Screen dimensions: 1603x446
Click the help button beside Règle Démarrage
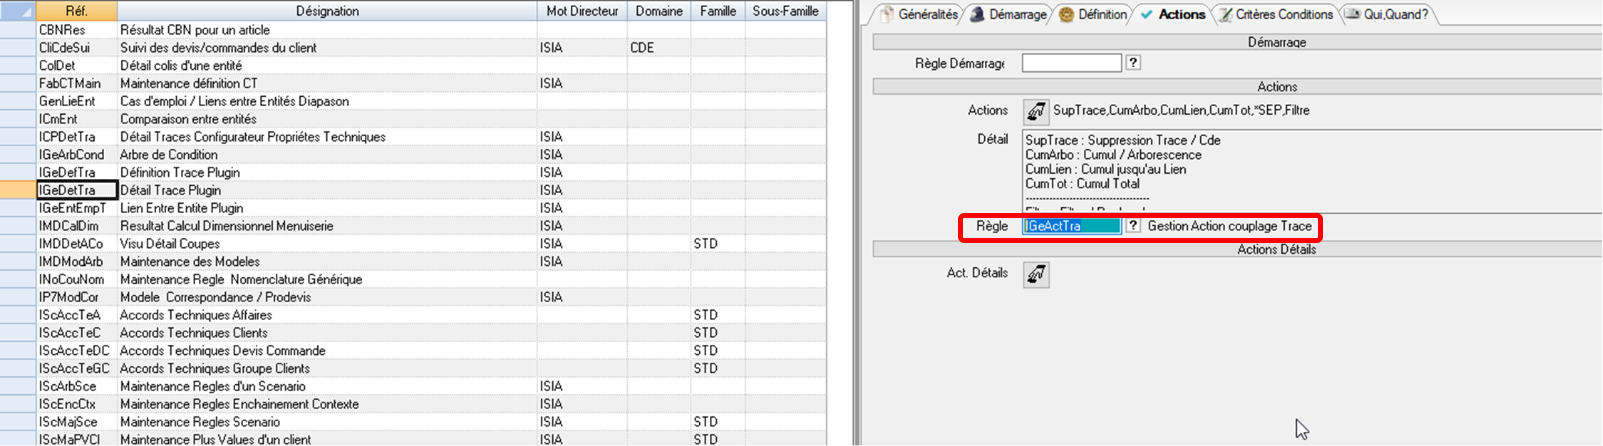click(1133, 63)
